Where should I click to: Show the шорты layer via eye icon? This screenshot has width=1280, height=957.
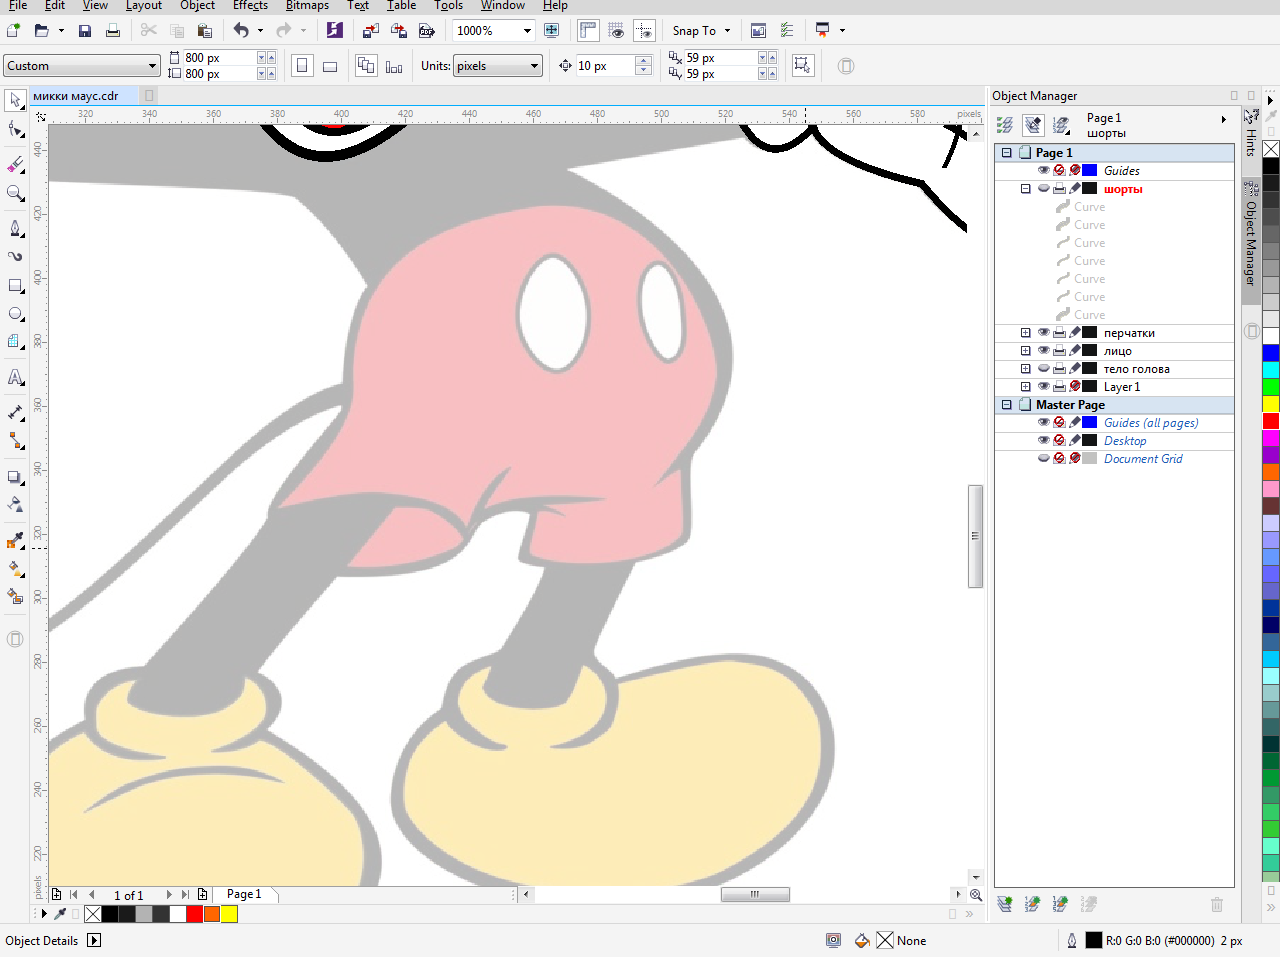point(1043,188)
